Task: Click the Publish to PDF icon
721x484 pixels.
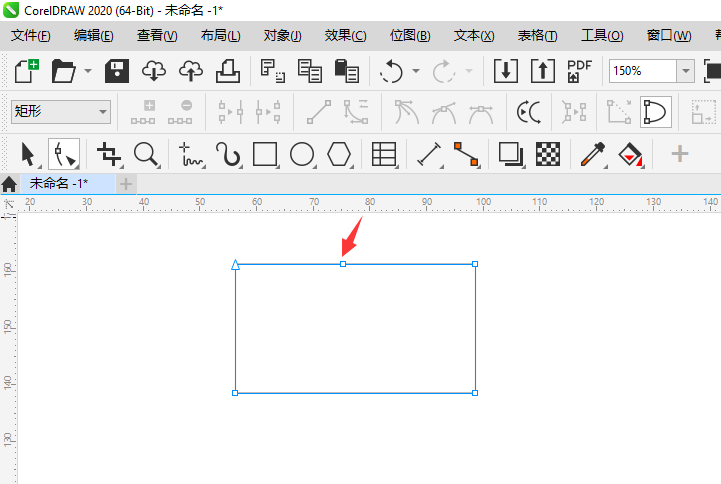Action: point(579,71)
